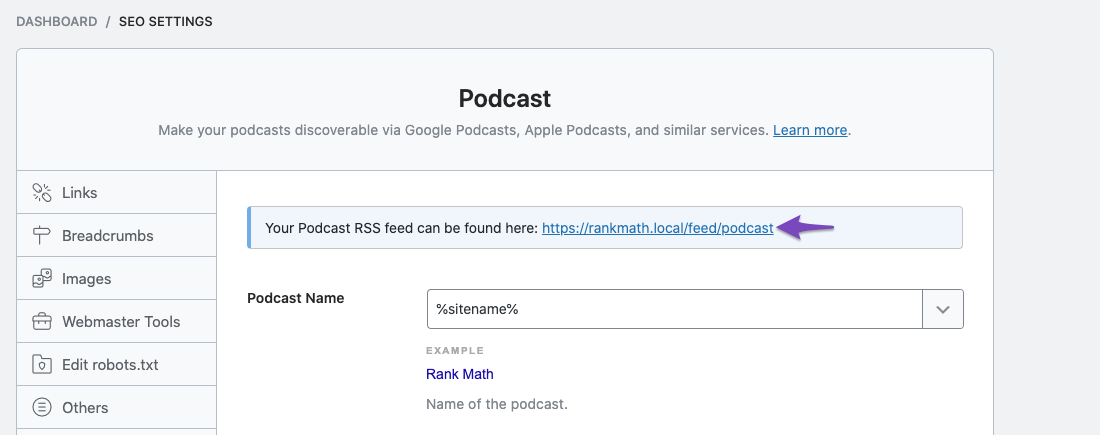This screenshot has width=1100, height=435.
Task: Open the Others tab
Action: pyautogui.click(x=116, y=408)
